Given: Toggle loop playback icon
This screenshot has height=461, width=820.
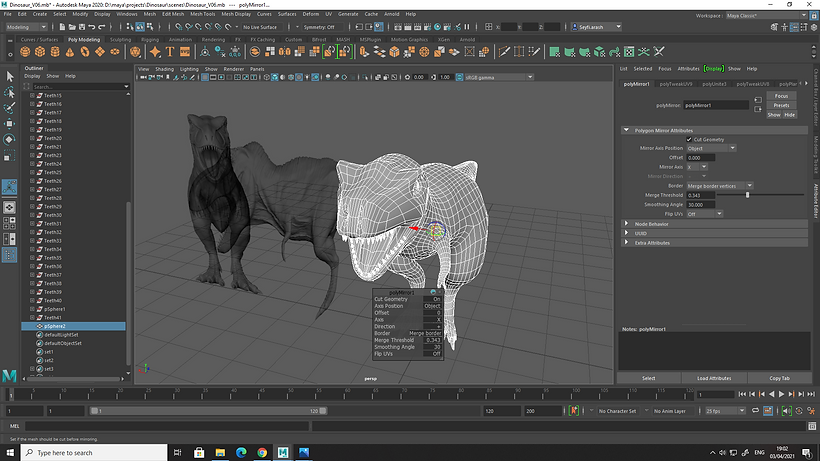Looking at the screenshot, I should pyautogui.click(x=755, y=411).
